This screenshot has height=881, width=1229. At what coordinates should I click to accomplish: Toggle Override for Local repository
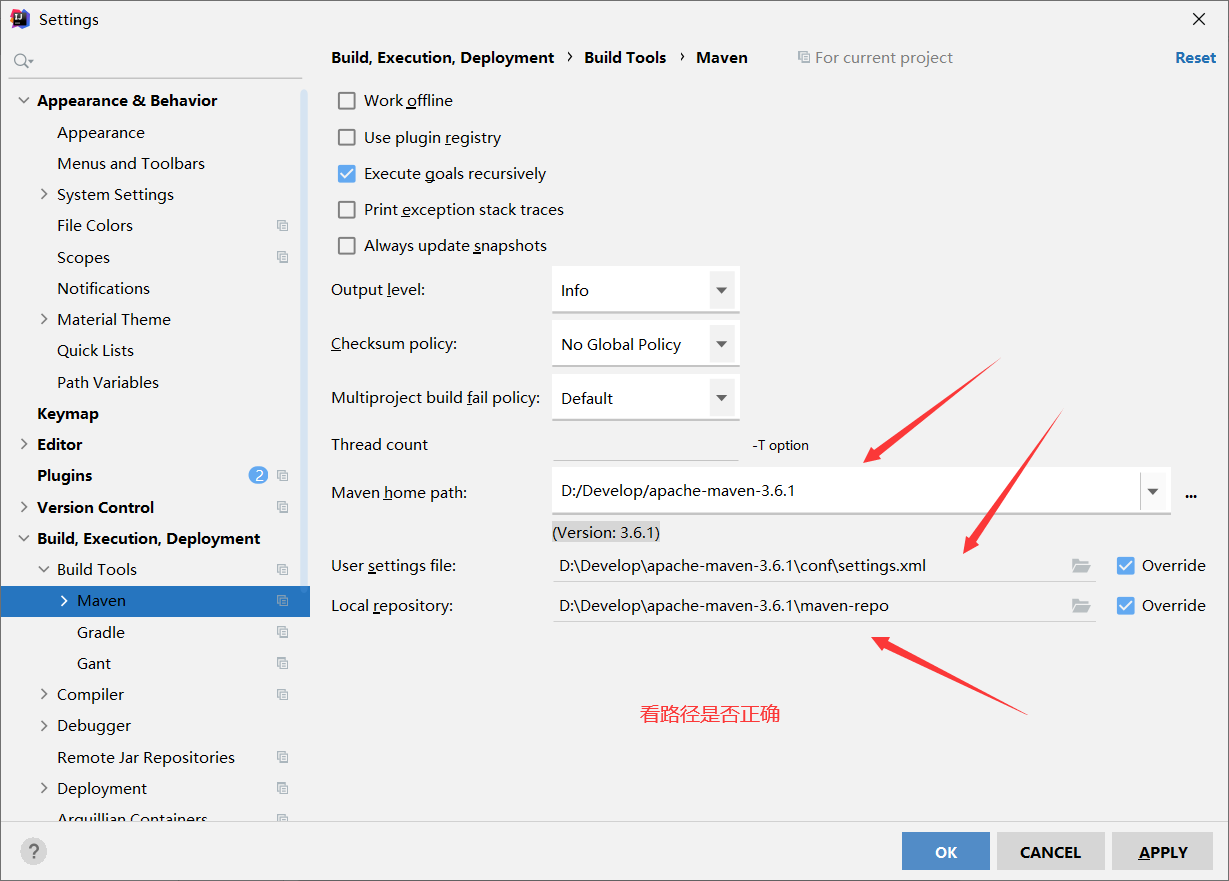[x=1126, y=606]
